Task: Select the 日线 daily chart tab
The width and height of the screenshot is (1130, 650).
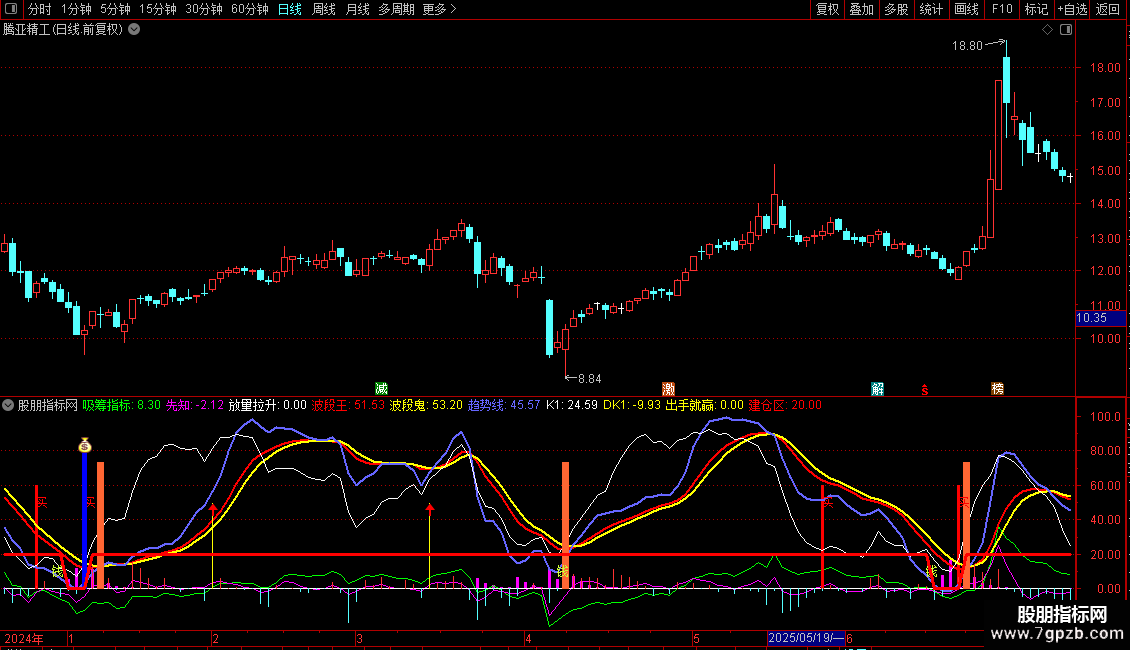Action: (290, 9)
